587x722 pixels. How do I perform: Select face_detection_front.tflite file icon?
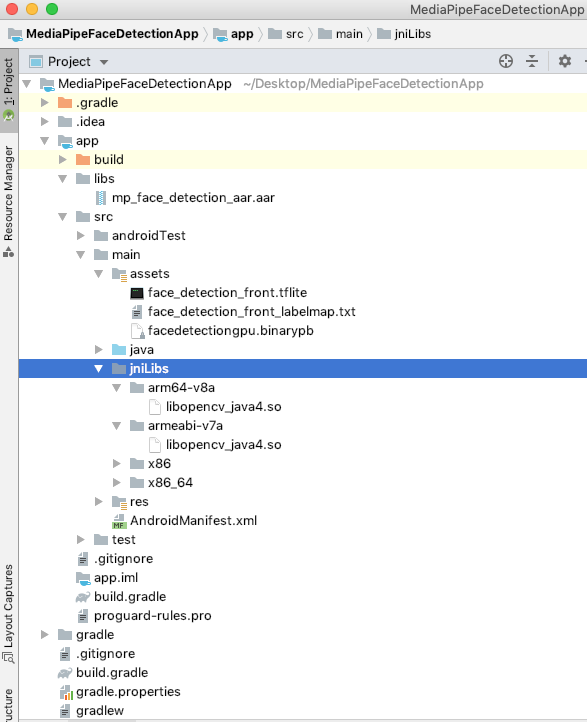(x=137, y=293)
